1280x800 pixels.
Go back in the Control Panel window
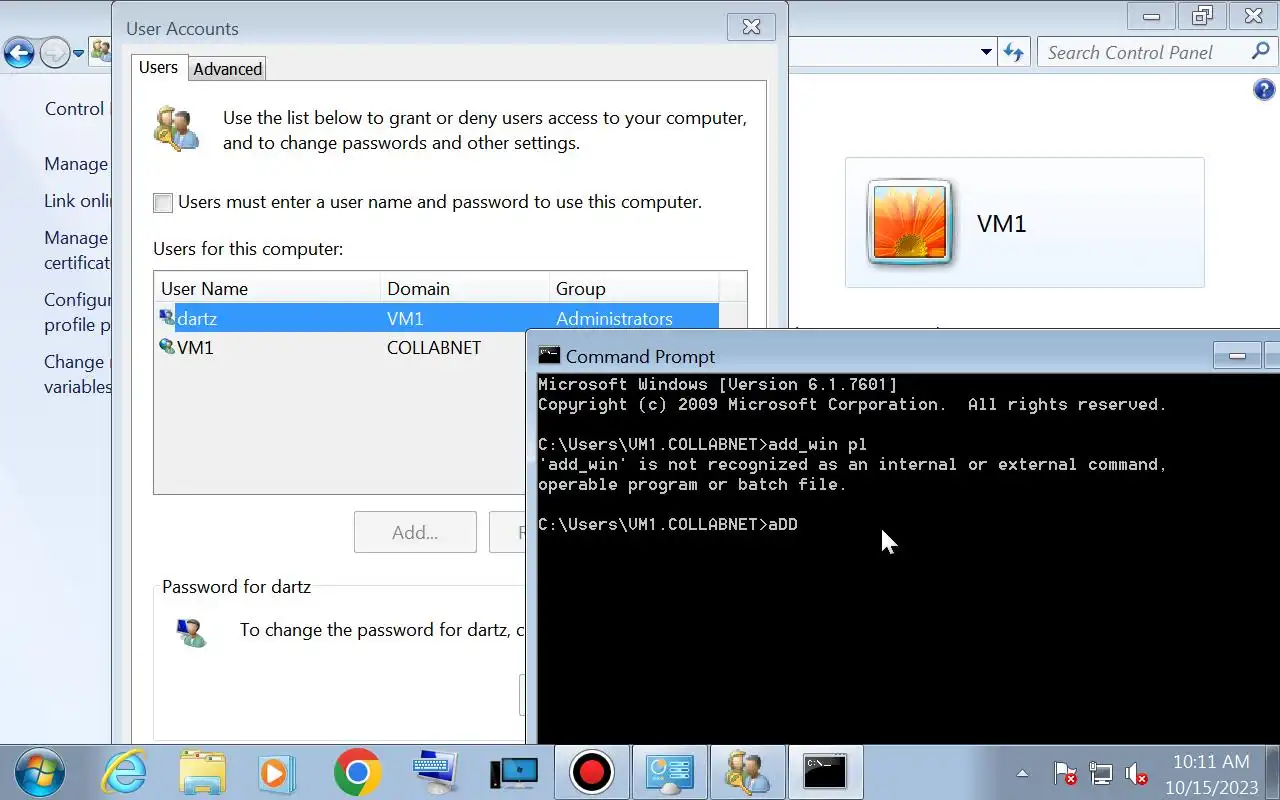(x=19, y=53)
